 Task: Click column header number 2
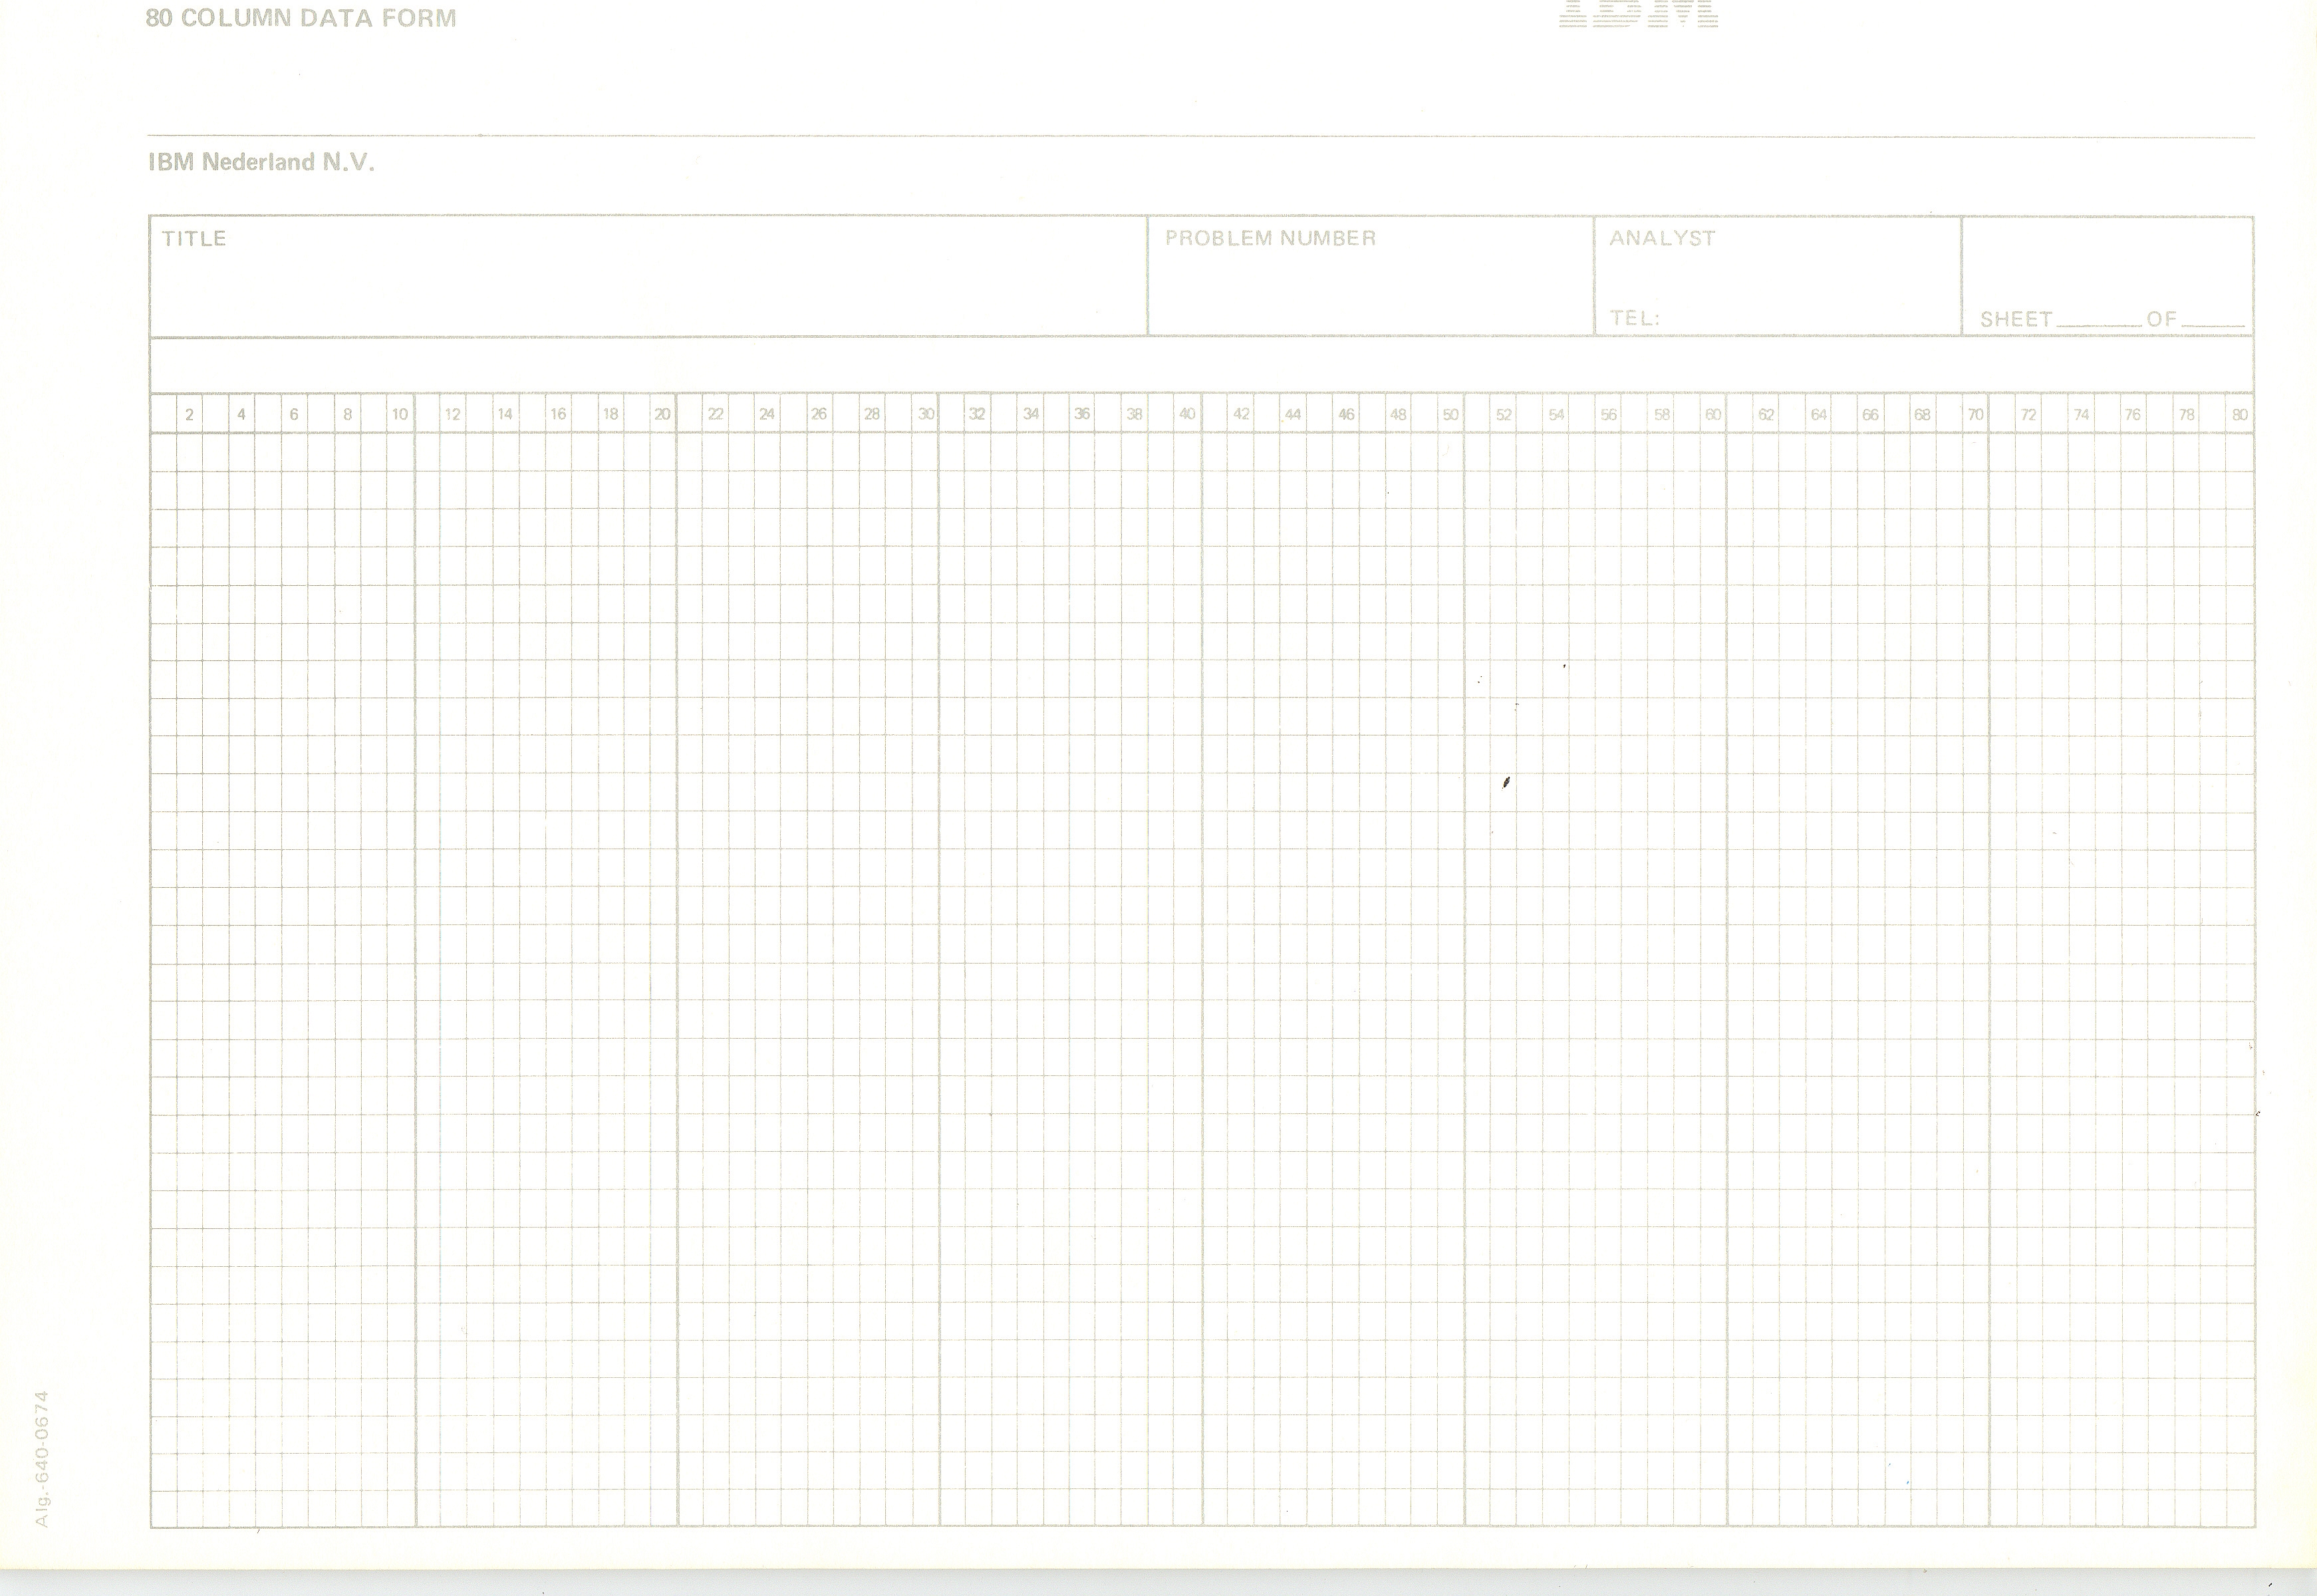point(189,415)
